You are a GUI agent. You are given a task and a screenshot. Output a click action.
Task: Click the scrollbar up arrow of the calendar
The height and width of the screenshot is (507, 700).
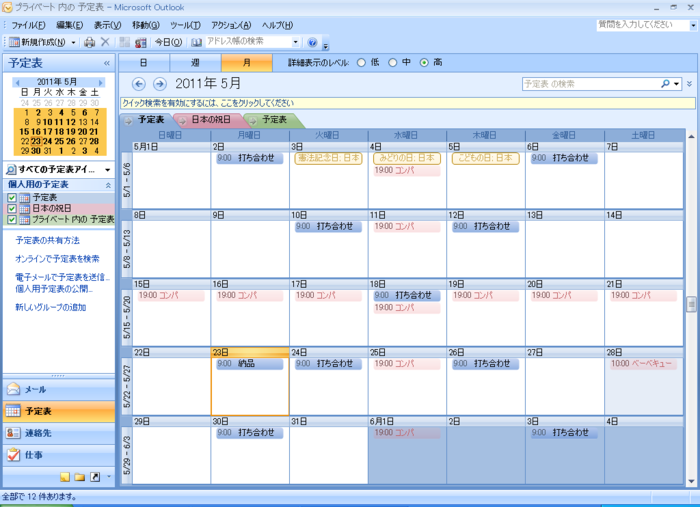pos(691,136)
